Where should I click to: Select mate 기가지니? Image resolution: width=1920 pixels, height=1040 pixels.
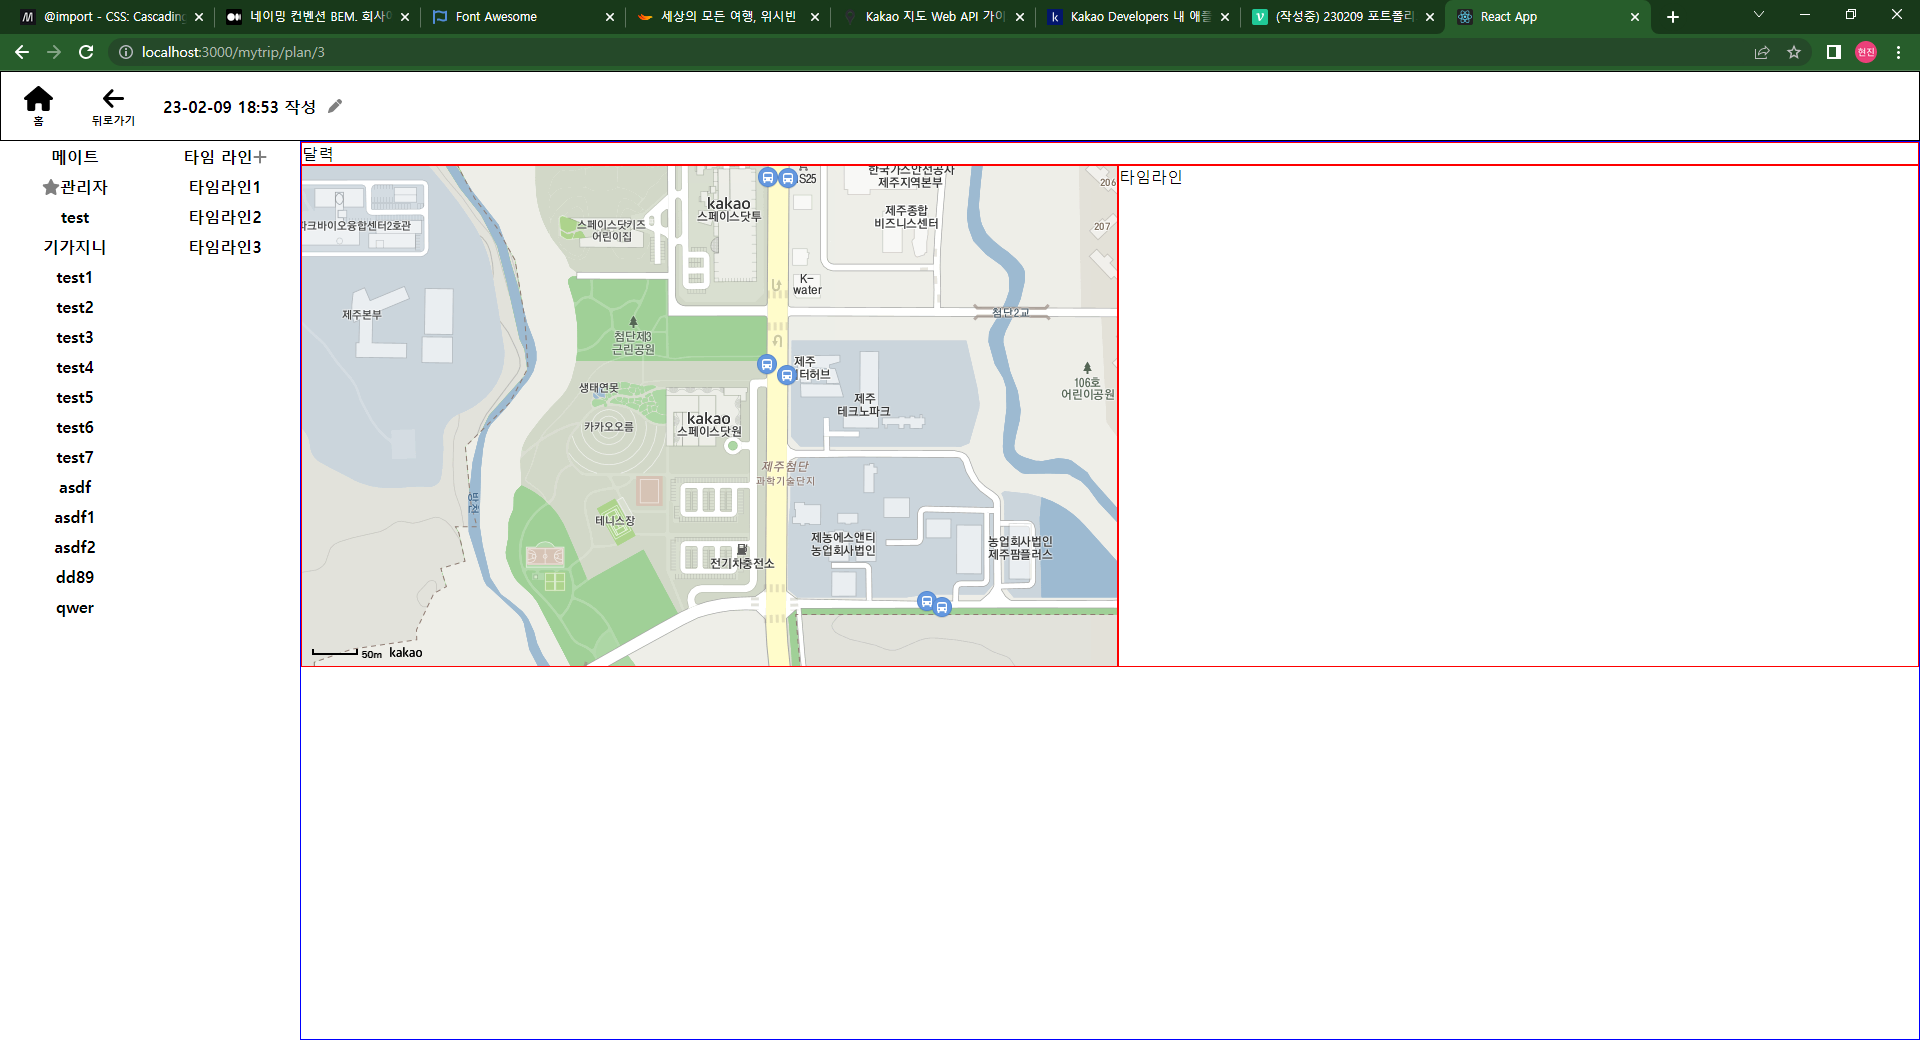click(x=75, y=247)
